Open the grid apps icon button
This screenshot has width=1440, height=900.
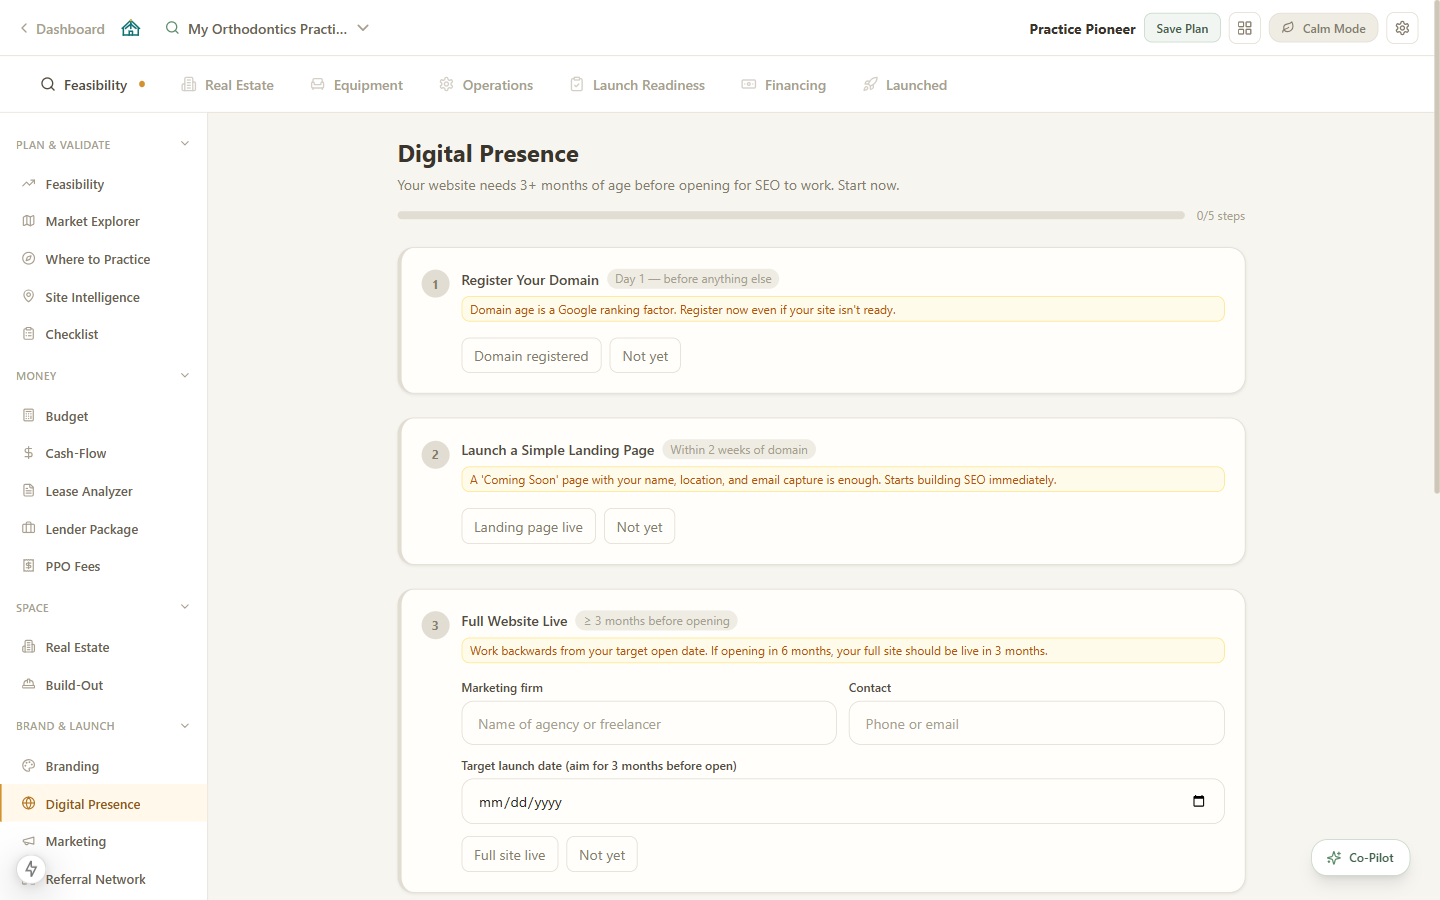[1245, 28]
